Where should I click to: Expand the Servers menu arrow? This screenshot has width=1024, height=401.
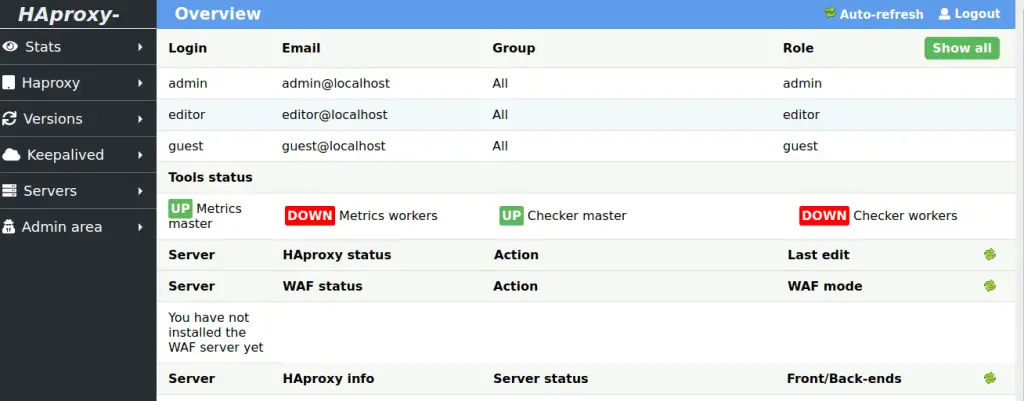(140, 191)
